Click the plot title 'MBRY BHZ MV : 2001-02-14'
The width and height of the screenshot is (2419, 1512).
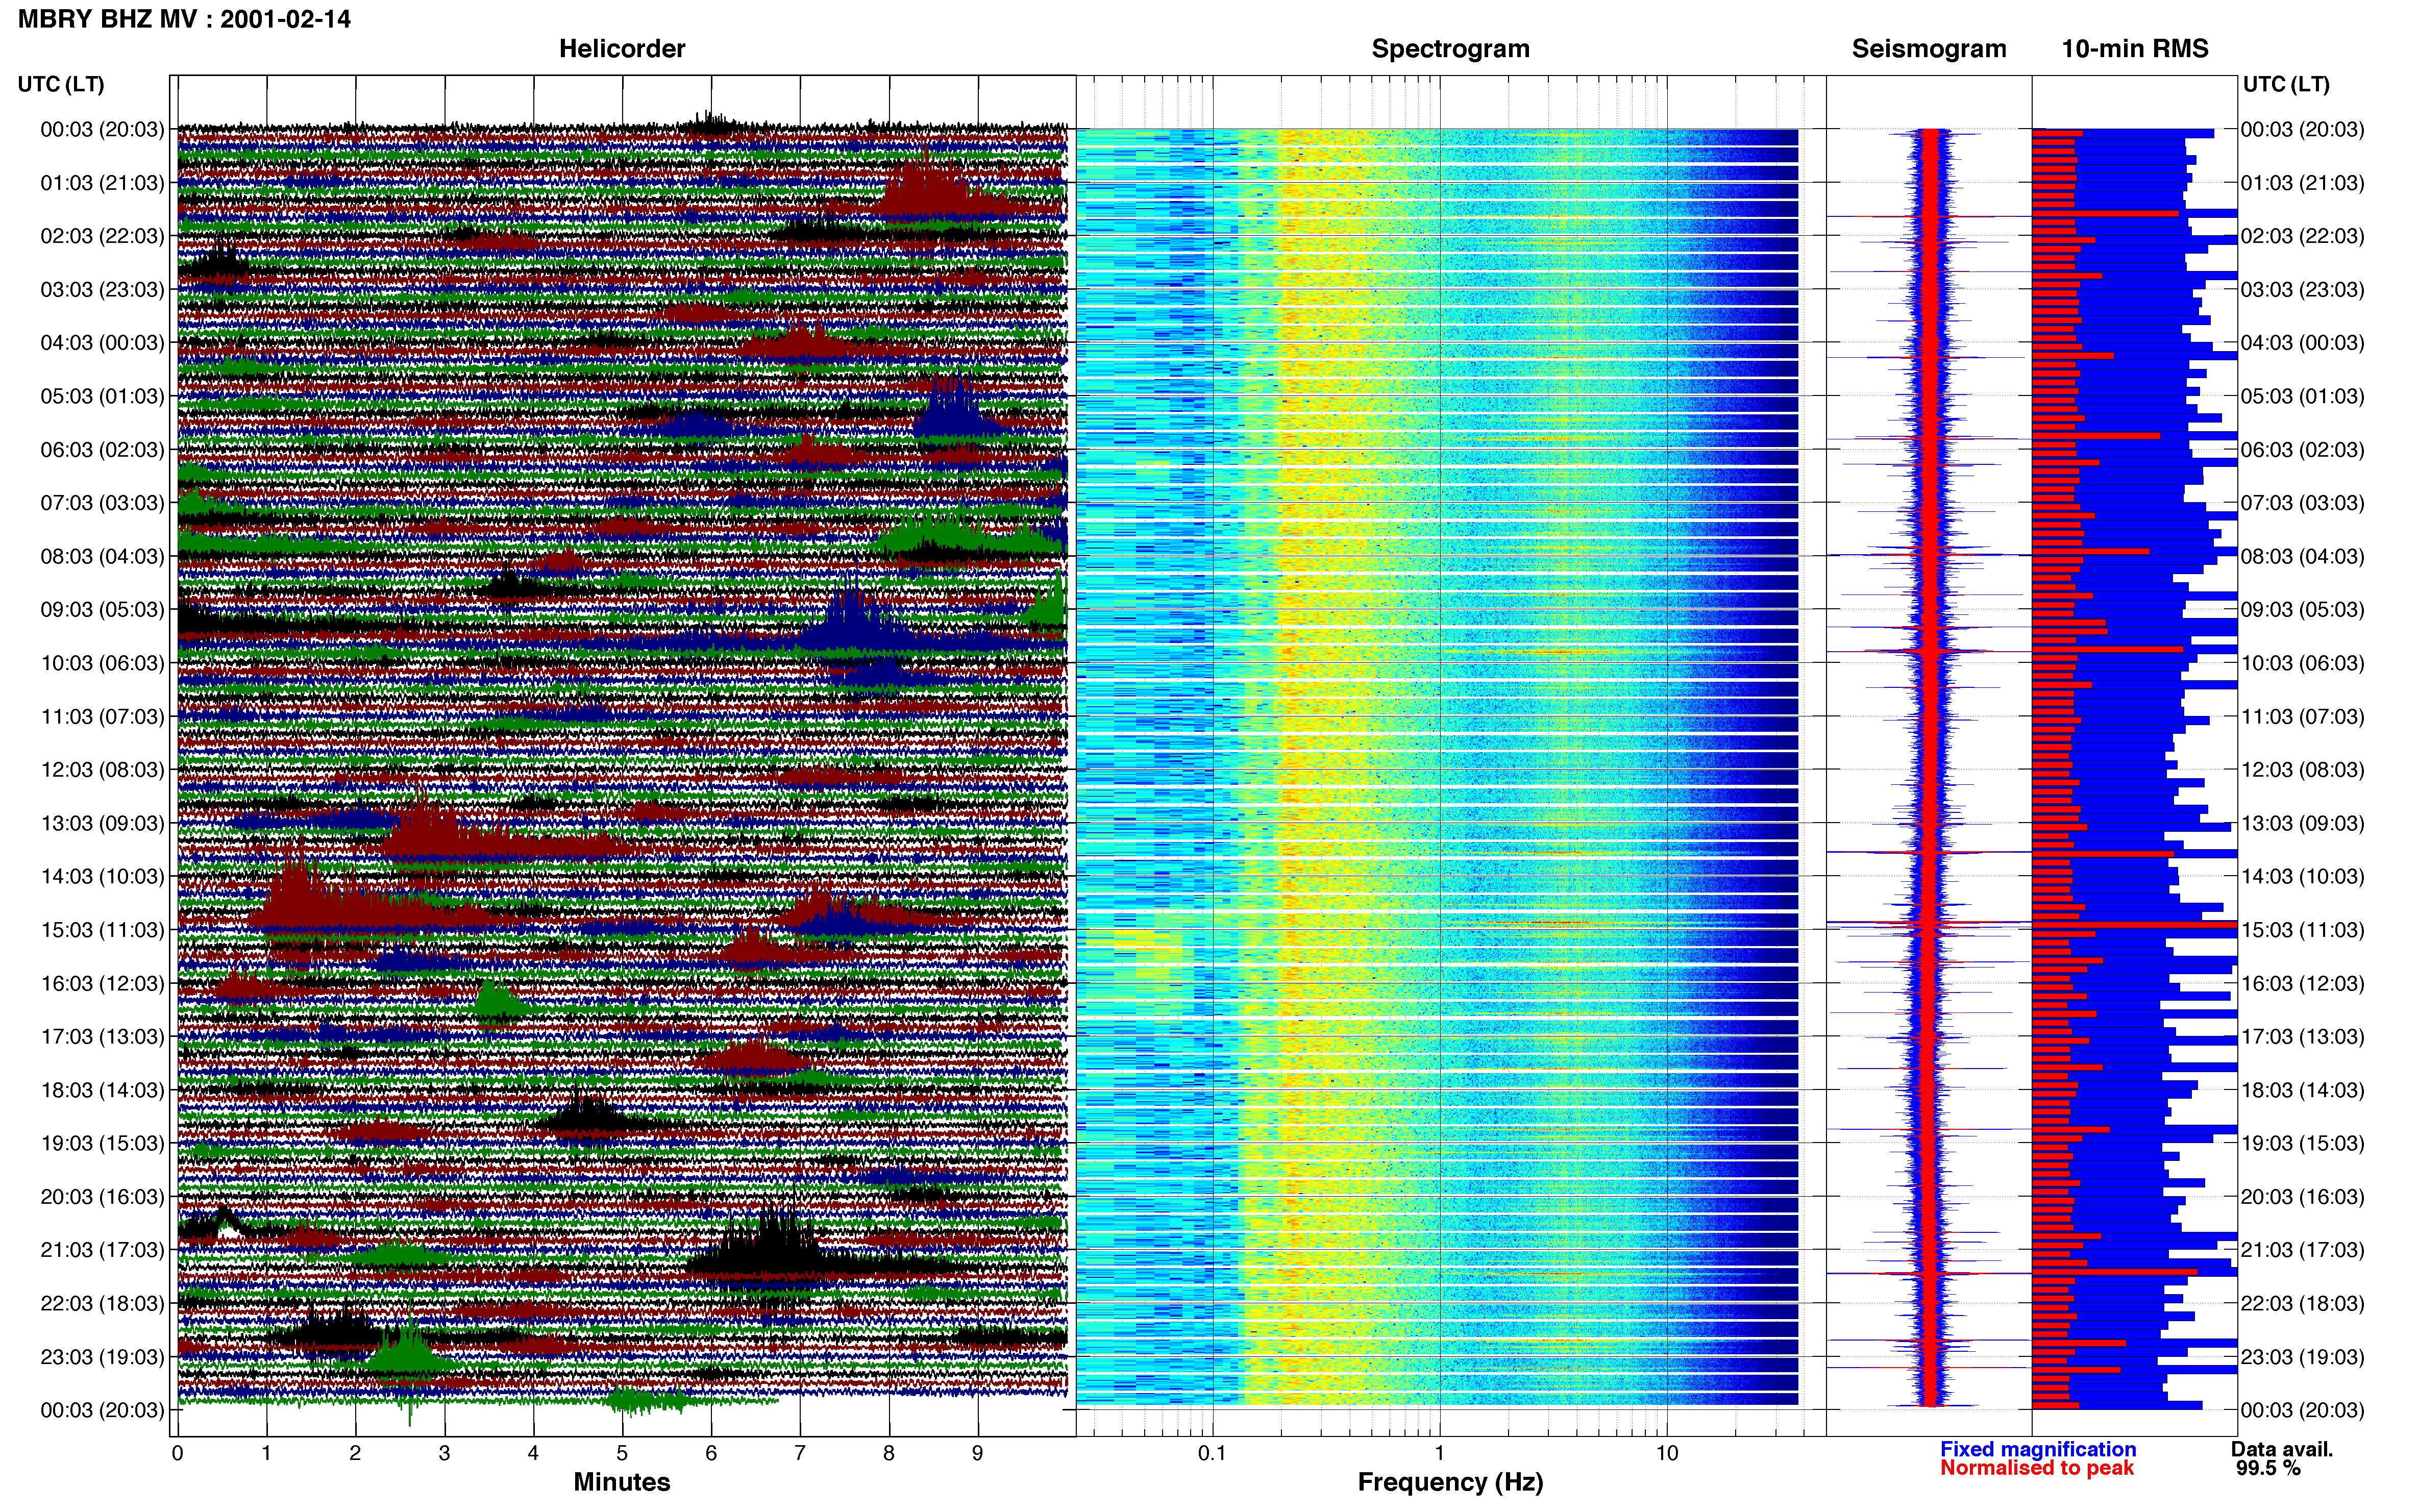coord(184,19)
